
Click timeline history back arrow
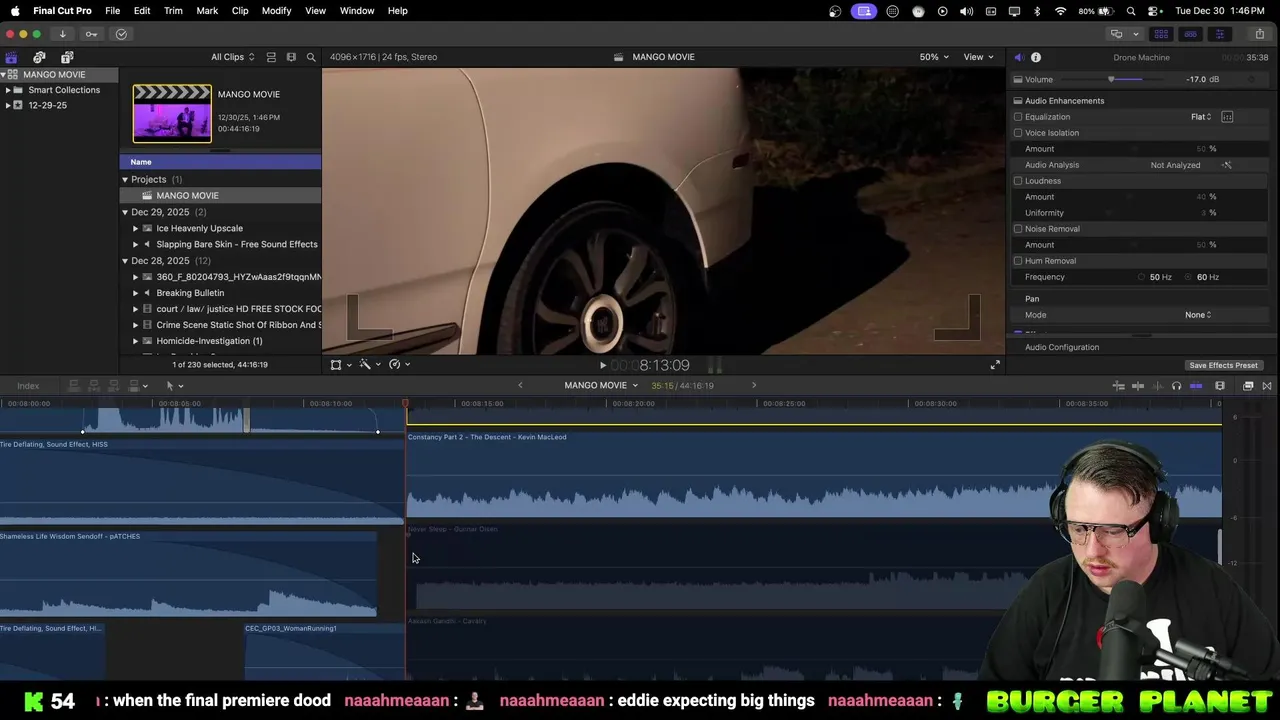(x=520, y=386)
